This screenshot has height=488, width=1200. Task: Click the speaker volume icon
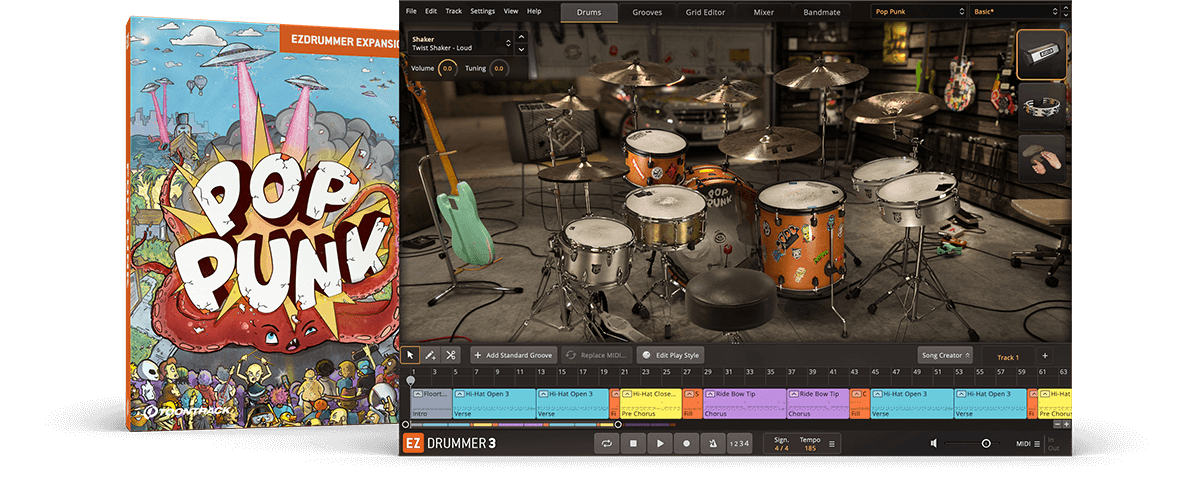click(x=932, y=443)
